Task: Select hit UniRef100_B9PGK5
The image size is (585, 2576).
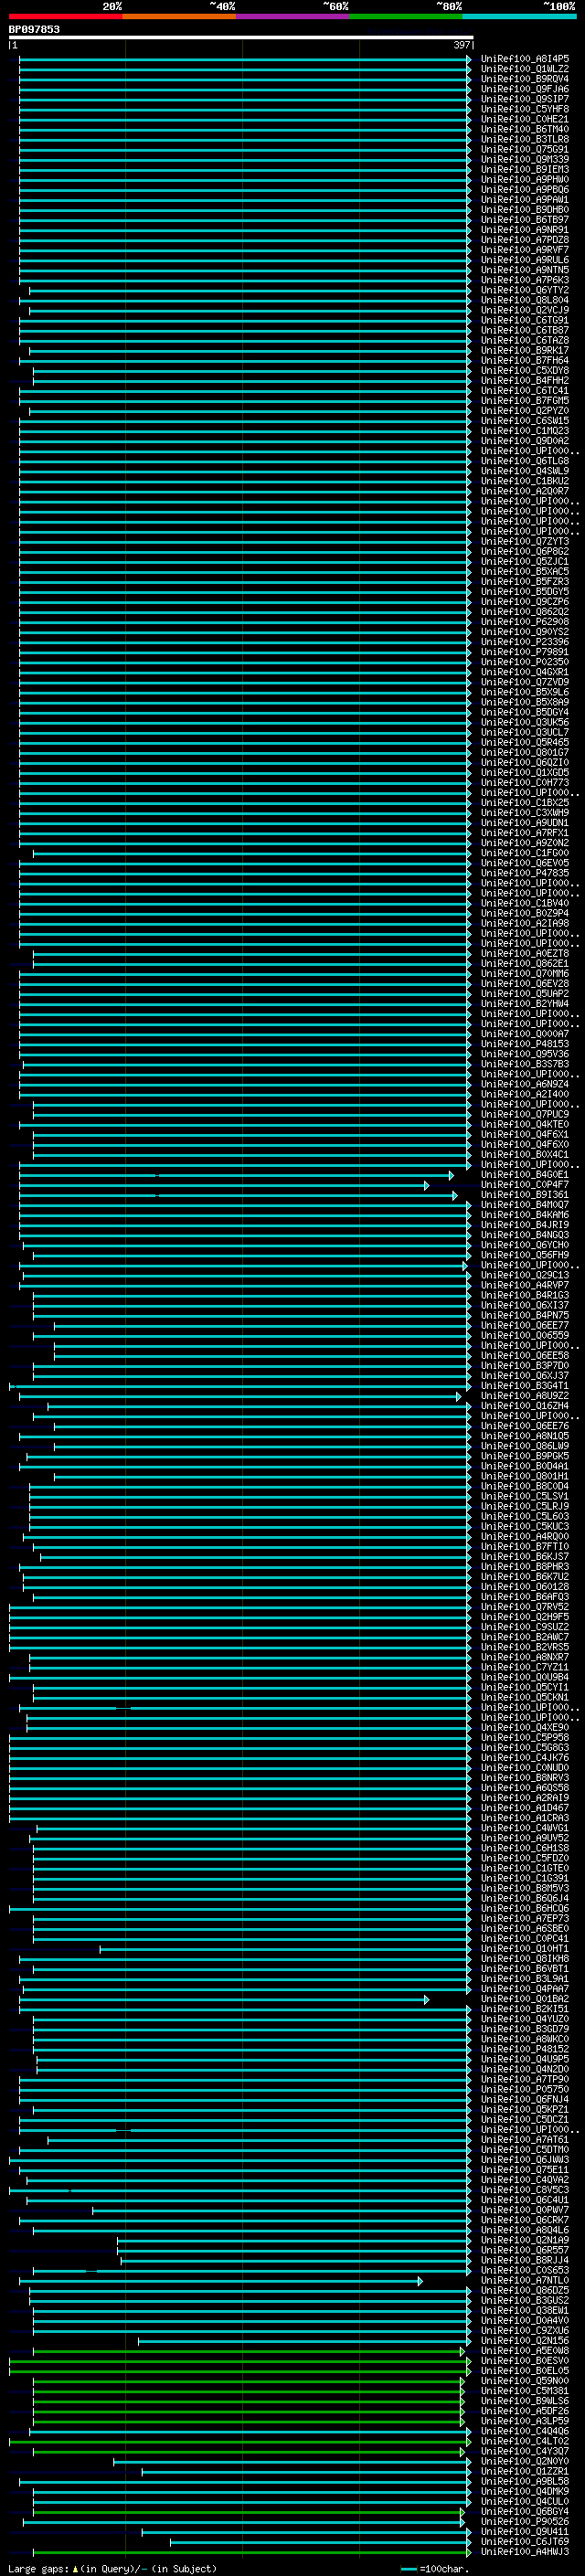Action: coord(525,1456)
